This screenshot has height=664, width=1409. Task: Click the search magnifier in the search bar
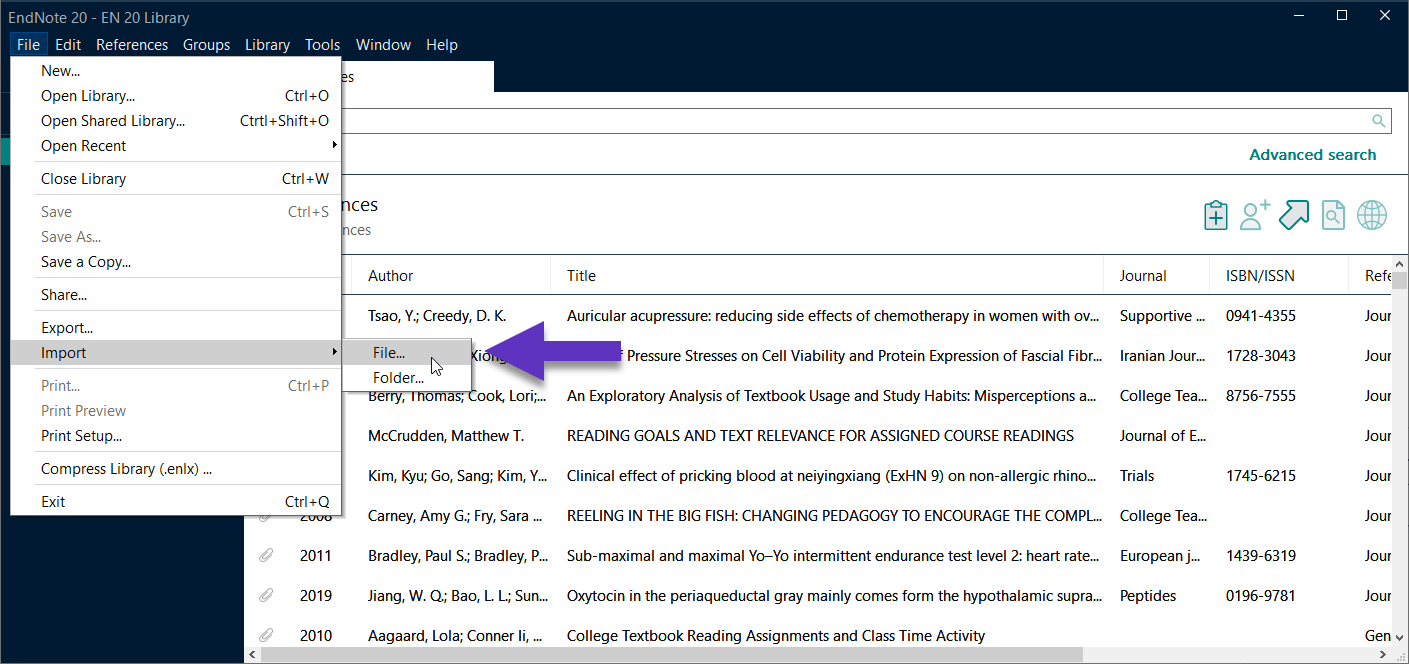(1379, 120)
